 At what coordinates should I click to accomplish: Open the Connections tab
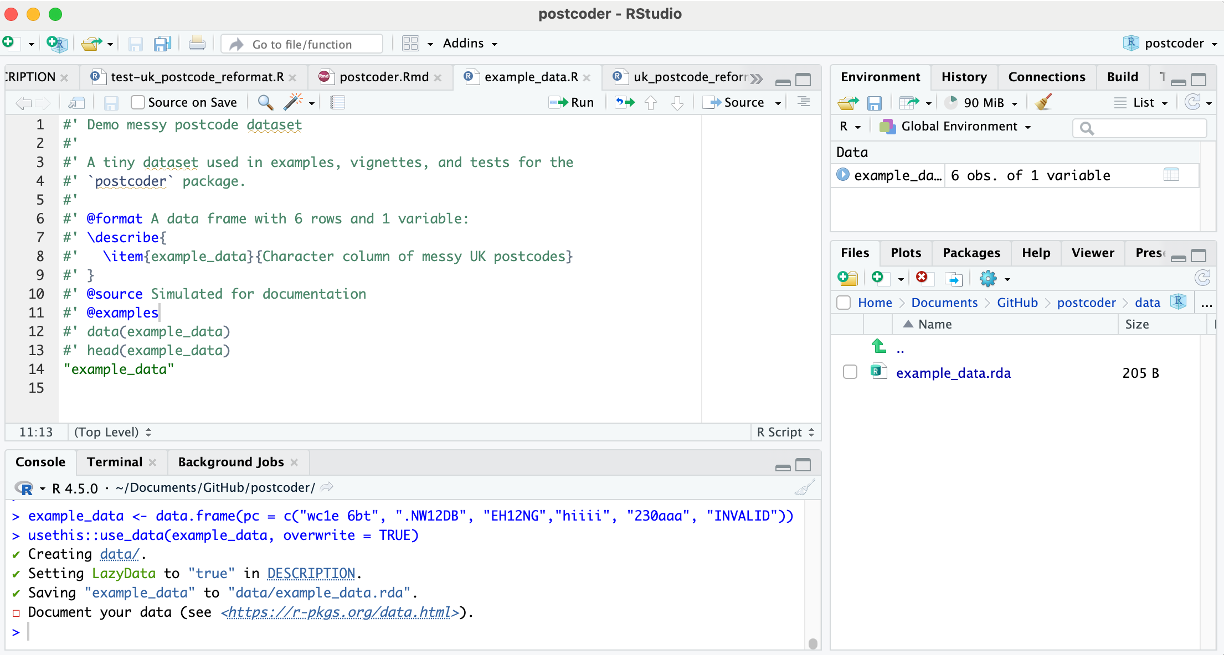coord(1046,76)
